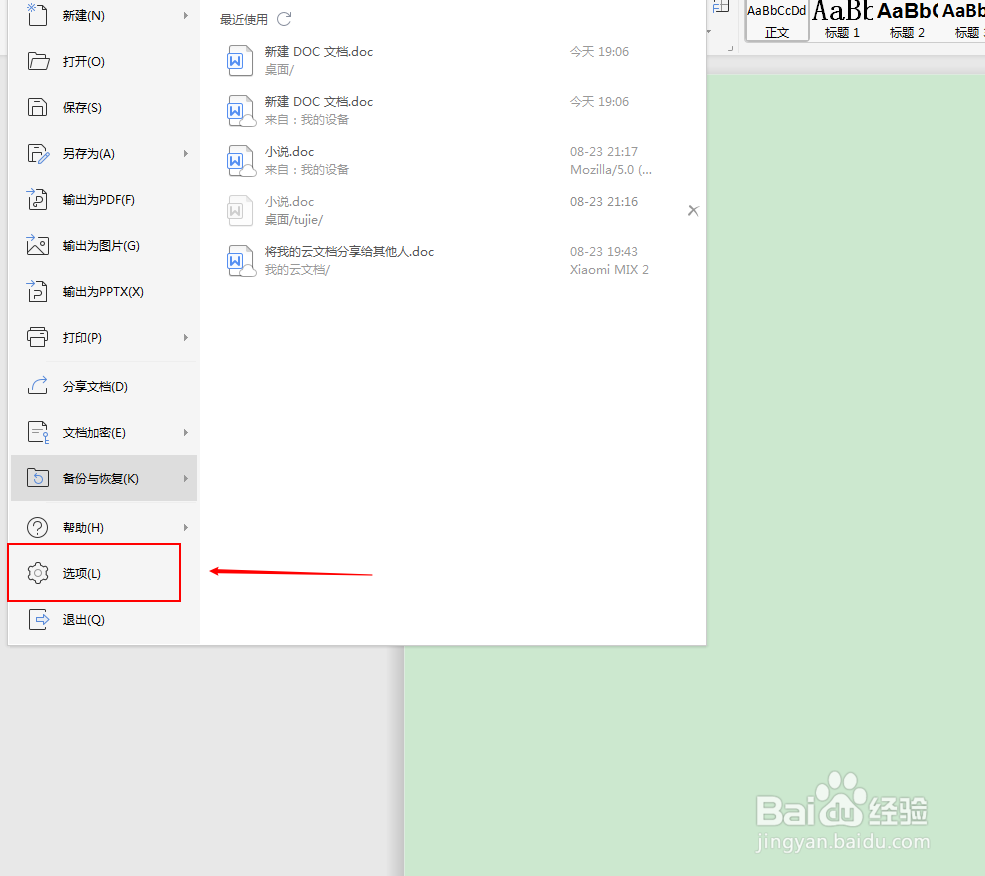Select the 文档加密(E) encryption icon
Viewport: 985px width, 876px height.
click(x=37, y=432)
